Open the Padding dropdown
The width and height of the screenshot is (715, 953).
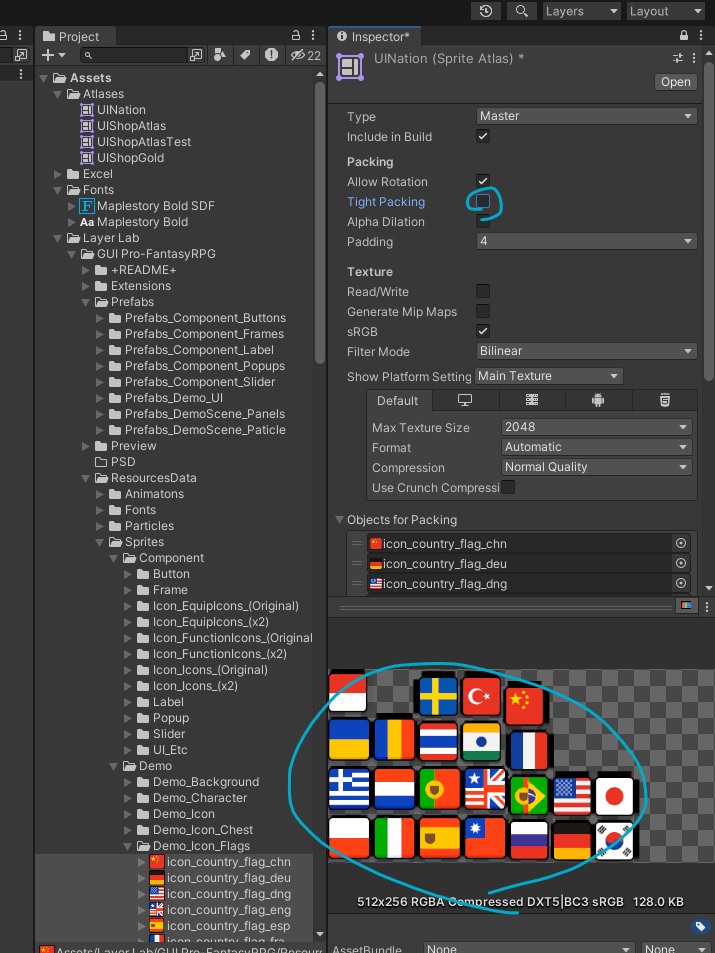[x=586, y=241]
